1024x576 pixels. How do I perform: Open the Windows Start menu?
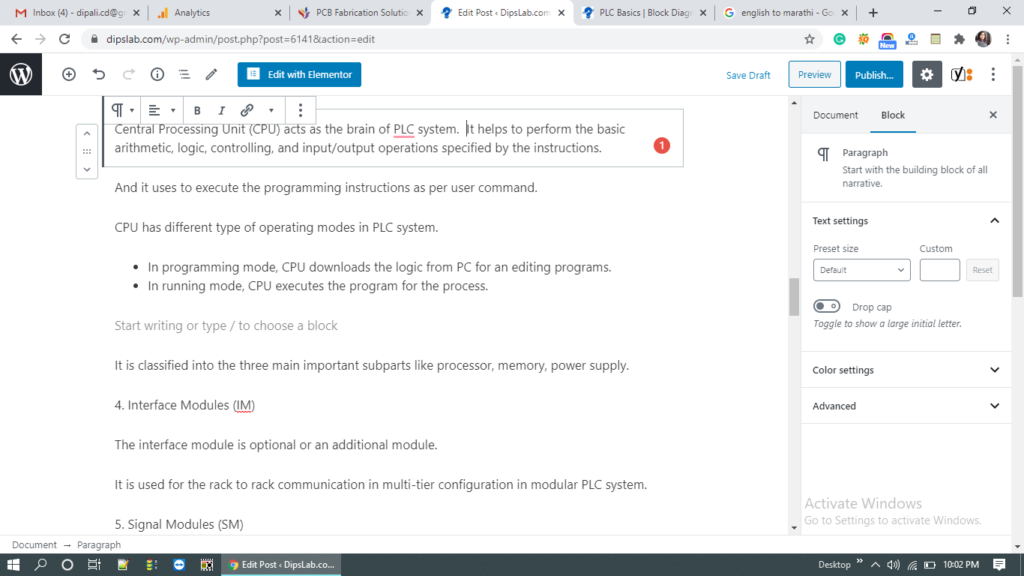click(x=14, y=565)
